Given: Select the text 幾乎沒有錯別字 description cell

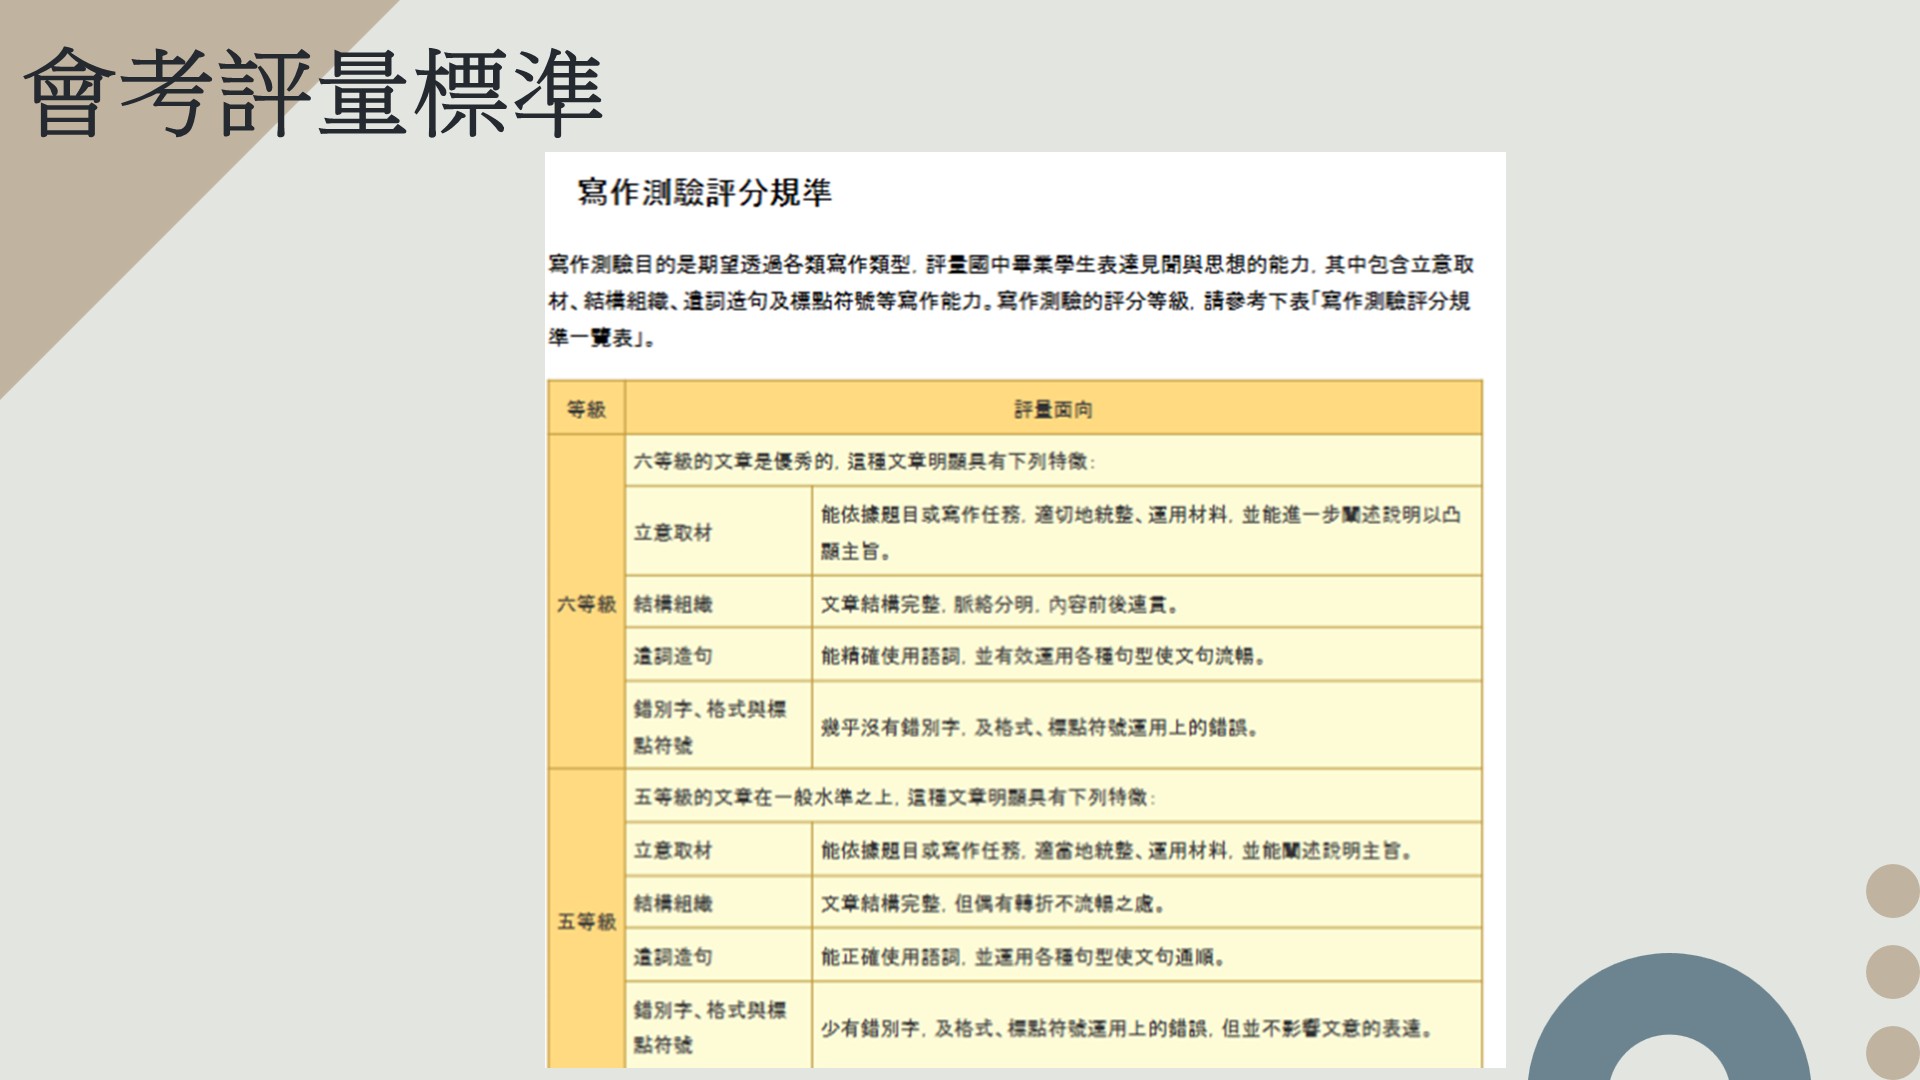Looking at the screenshot, I should (1040, 727).
